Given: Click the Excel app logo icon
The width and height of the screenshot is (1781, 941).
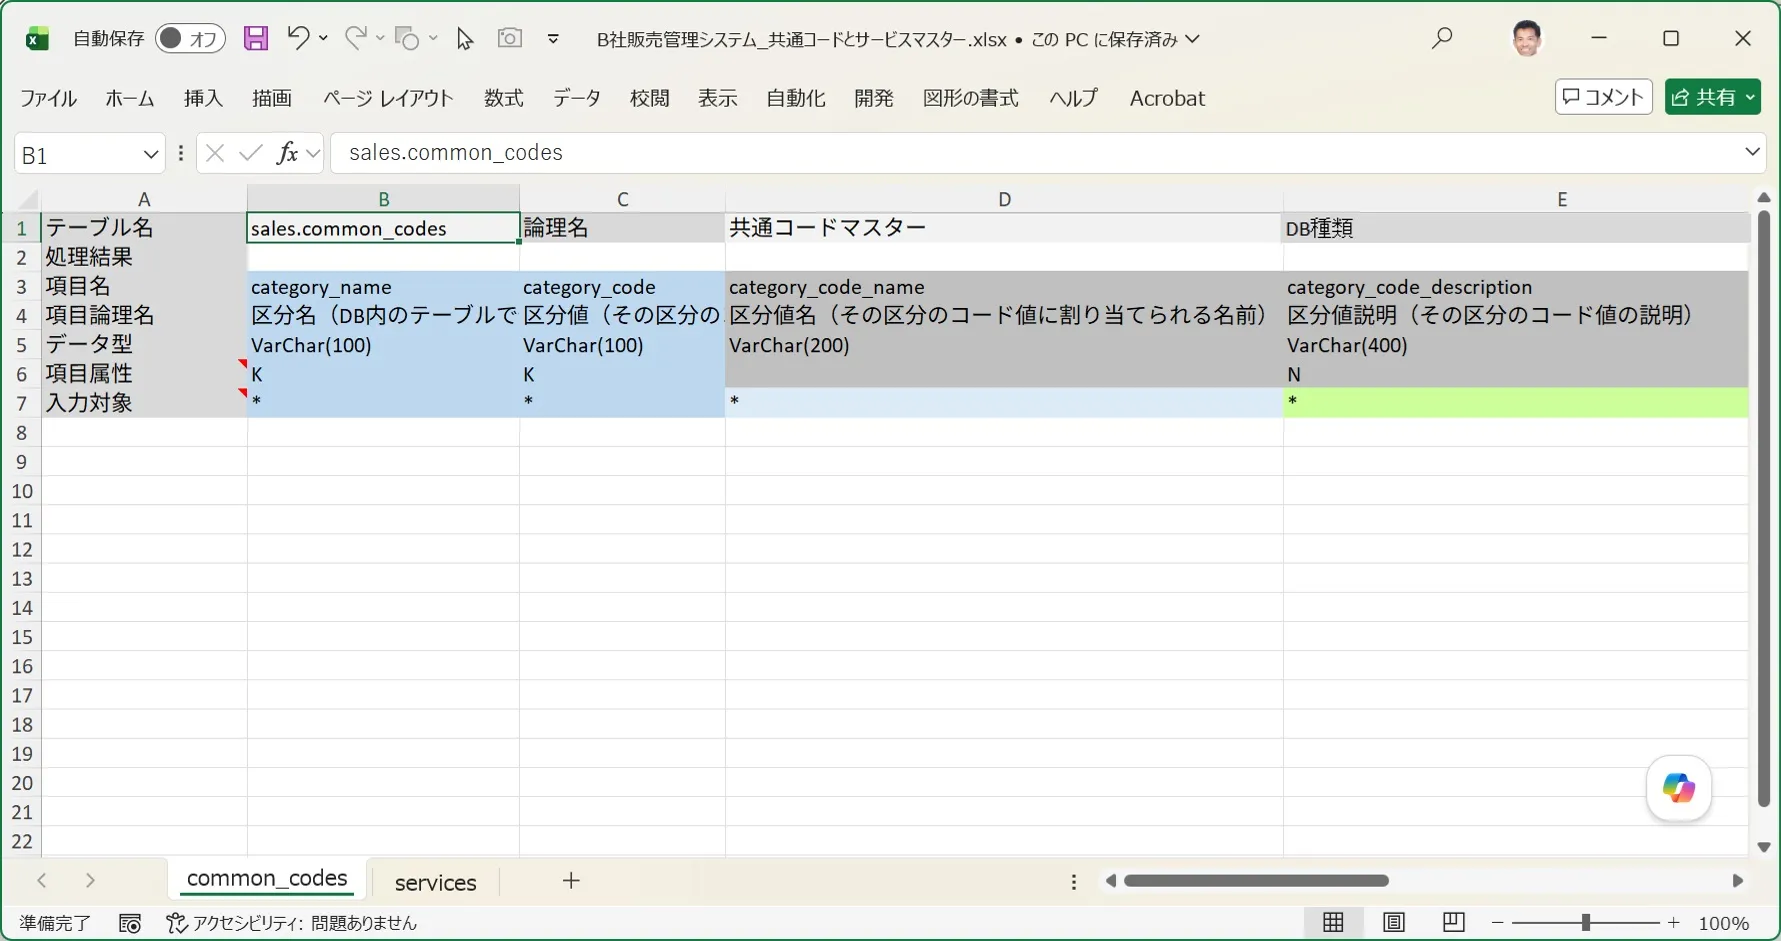Looking at the screenshot, I should point(37,39).
